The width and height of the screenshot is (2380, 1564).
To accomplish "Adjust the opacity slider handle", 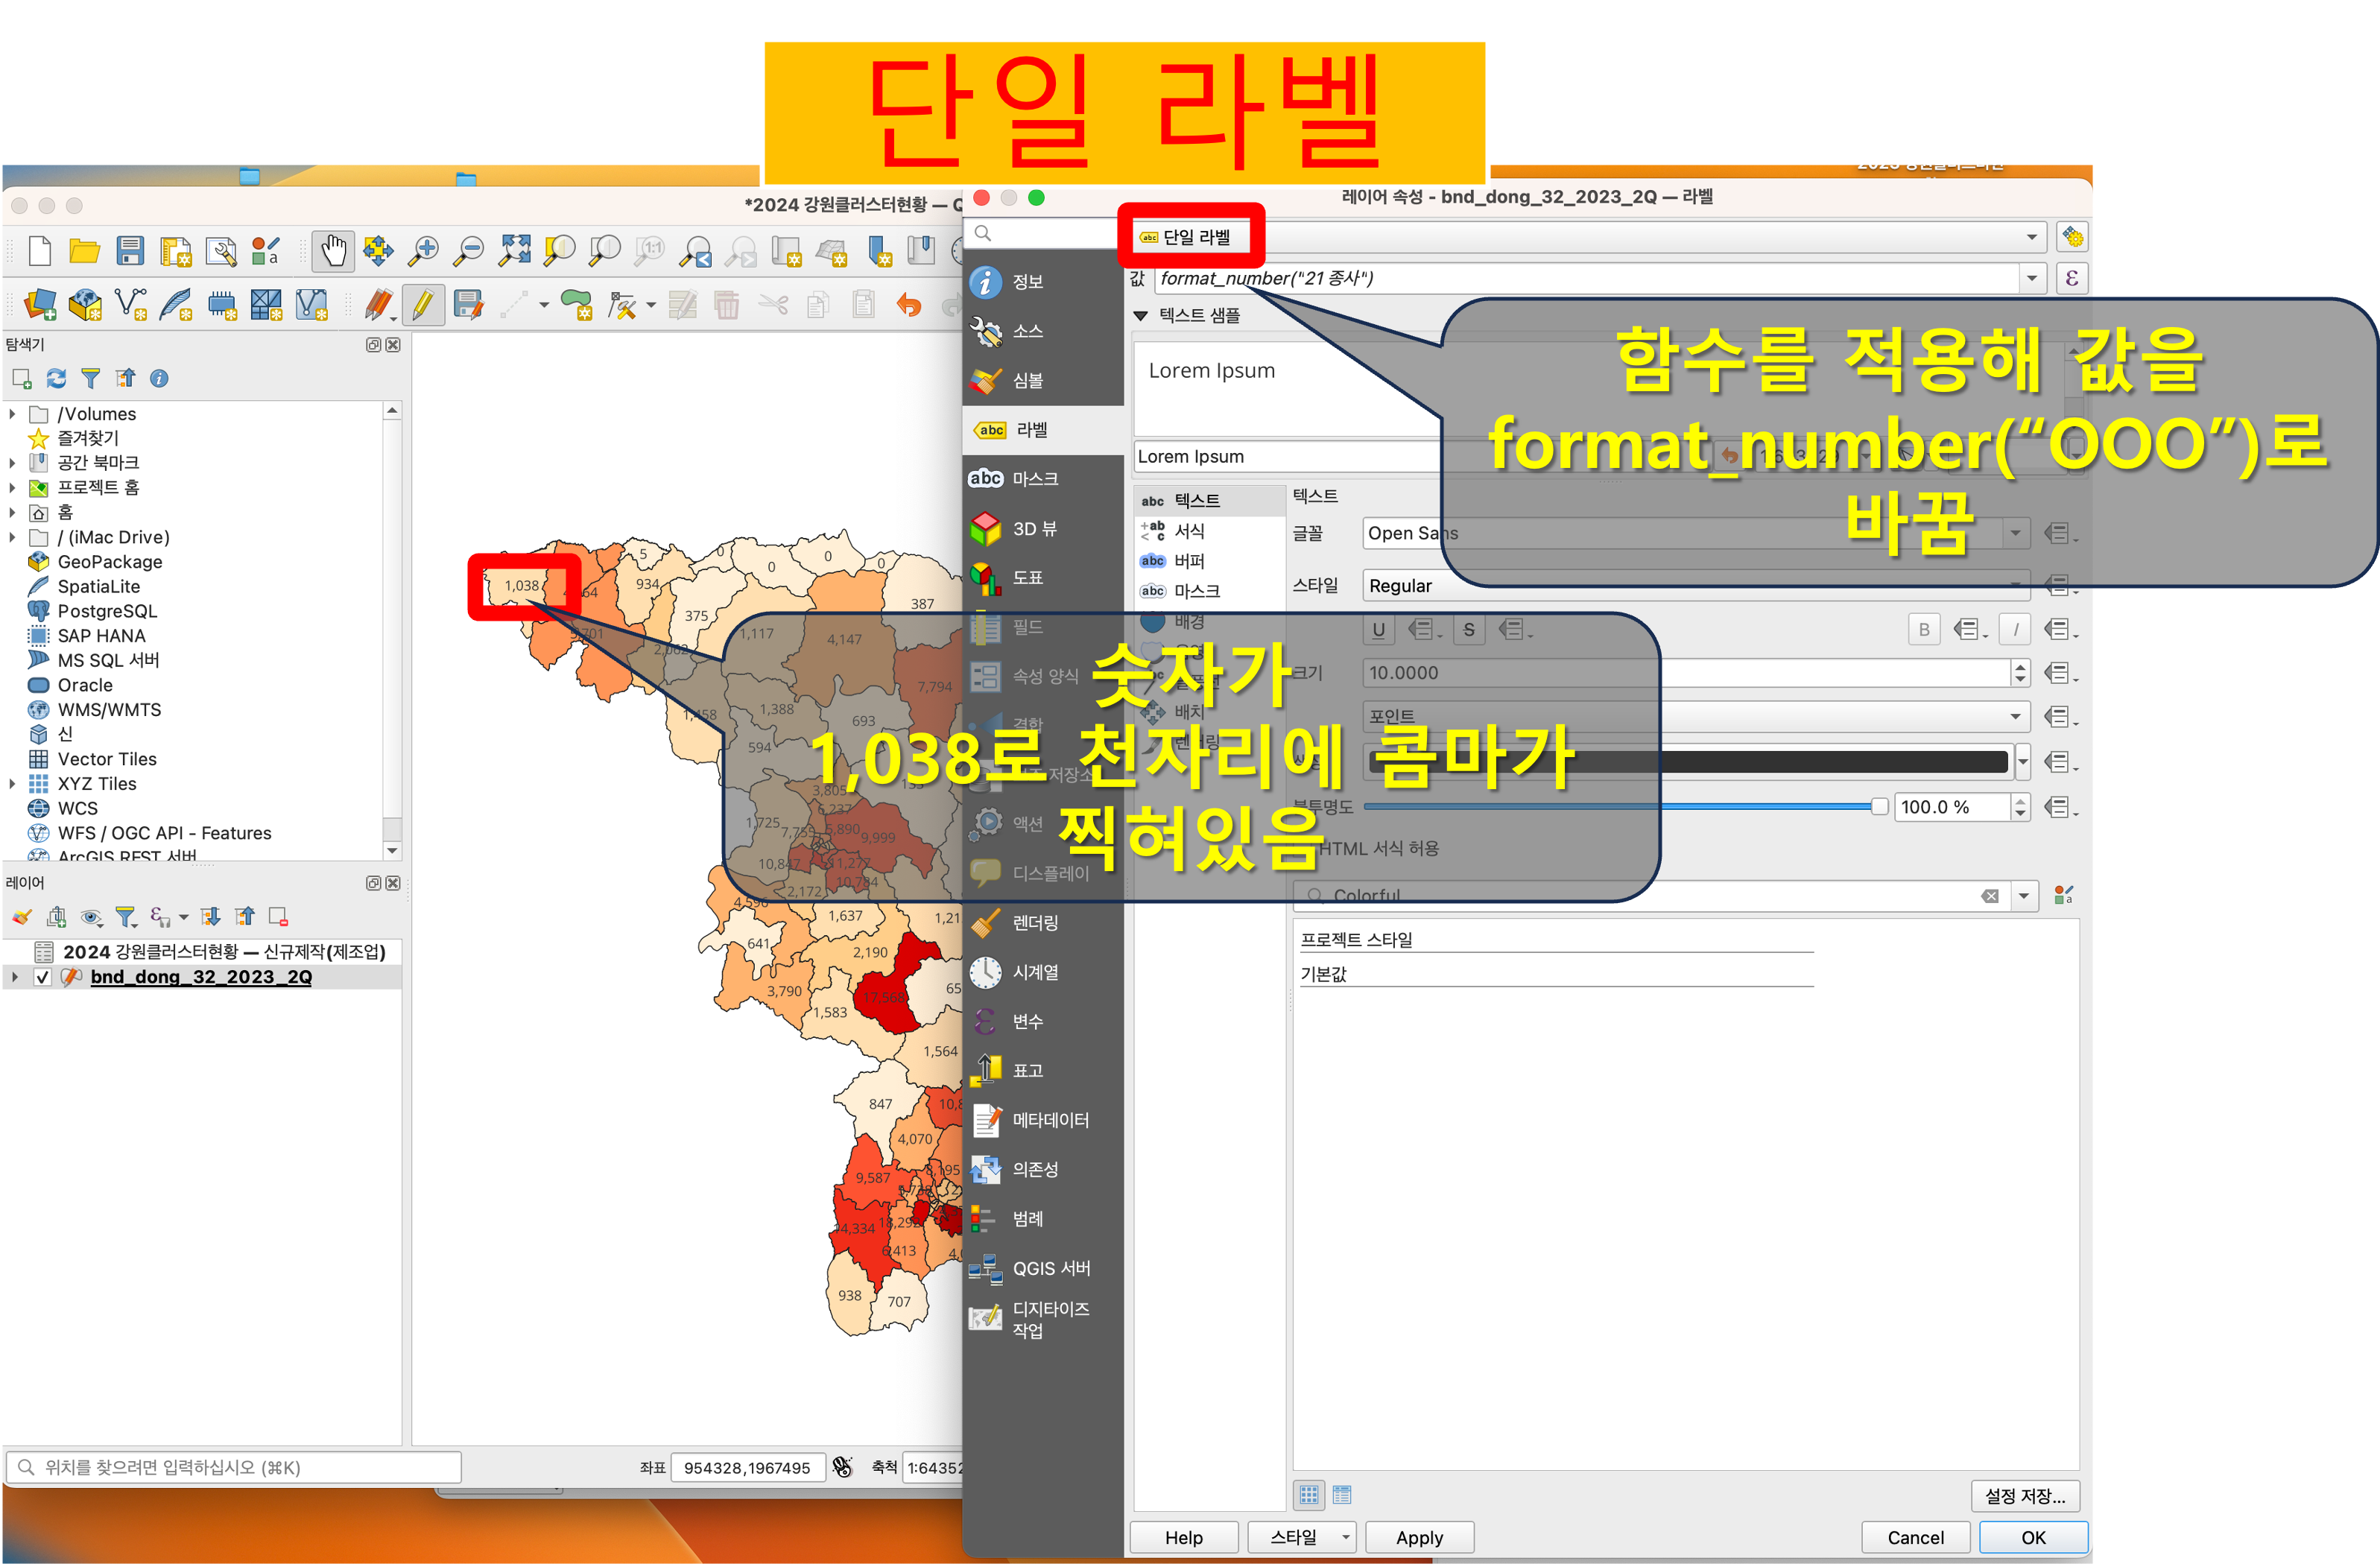I will tap(1879, 807).
